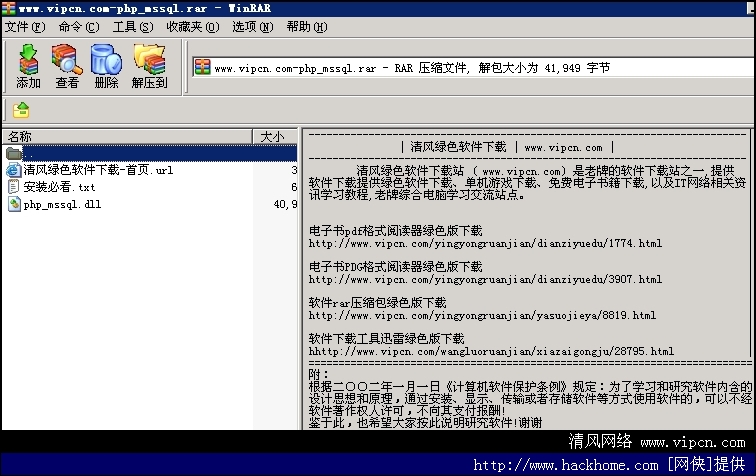Click the archive icon in address bar
Image resolution: width=756 pixels, height=476 pixels.
point(202,67)
